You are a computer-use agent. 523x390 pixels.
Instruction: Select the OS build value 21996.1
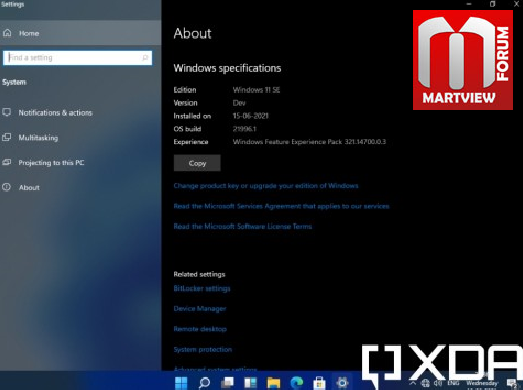pos(244,129)
